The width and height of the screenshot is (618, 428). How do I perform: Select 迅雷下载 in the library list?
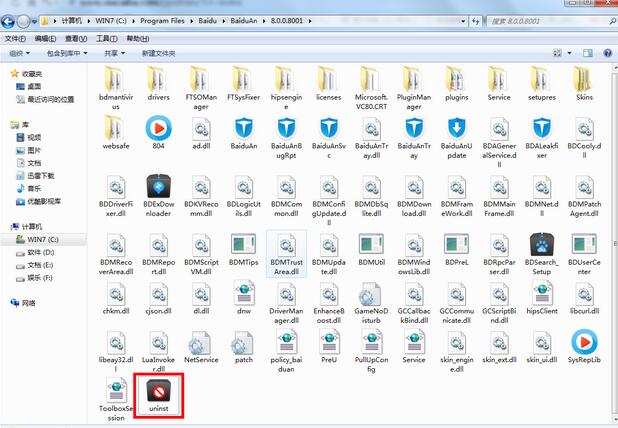click(40, 175)
